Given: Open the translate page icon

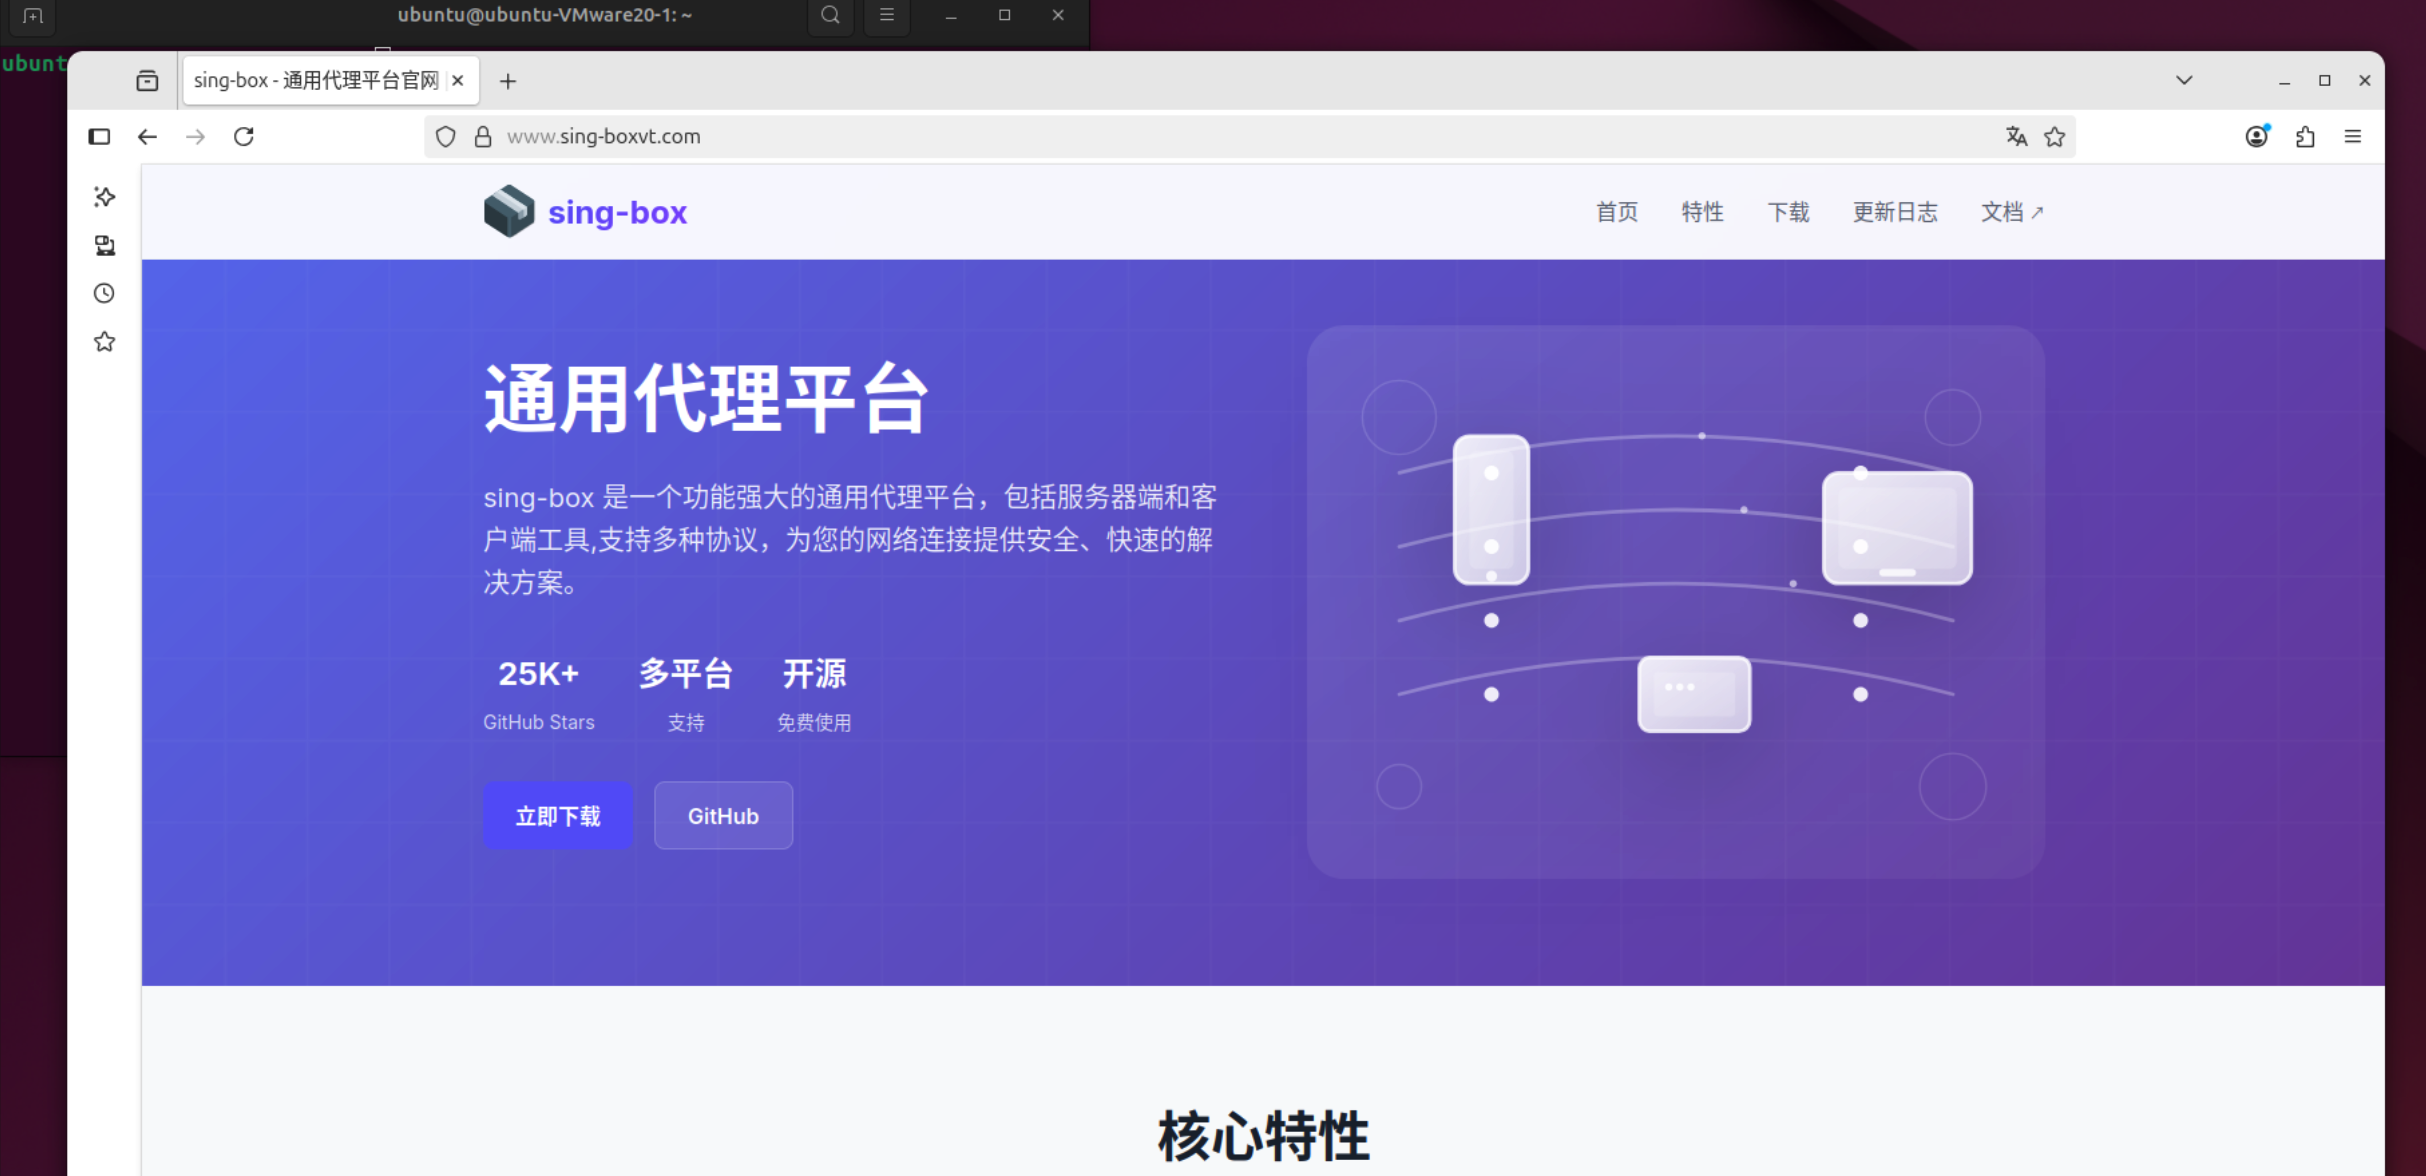Looking at the screenshot, I should click(x=2016, y=136).
